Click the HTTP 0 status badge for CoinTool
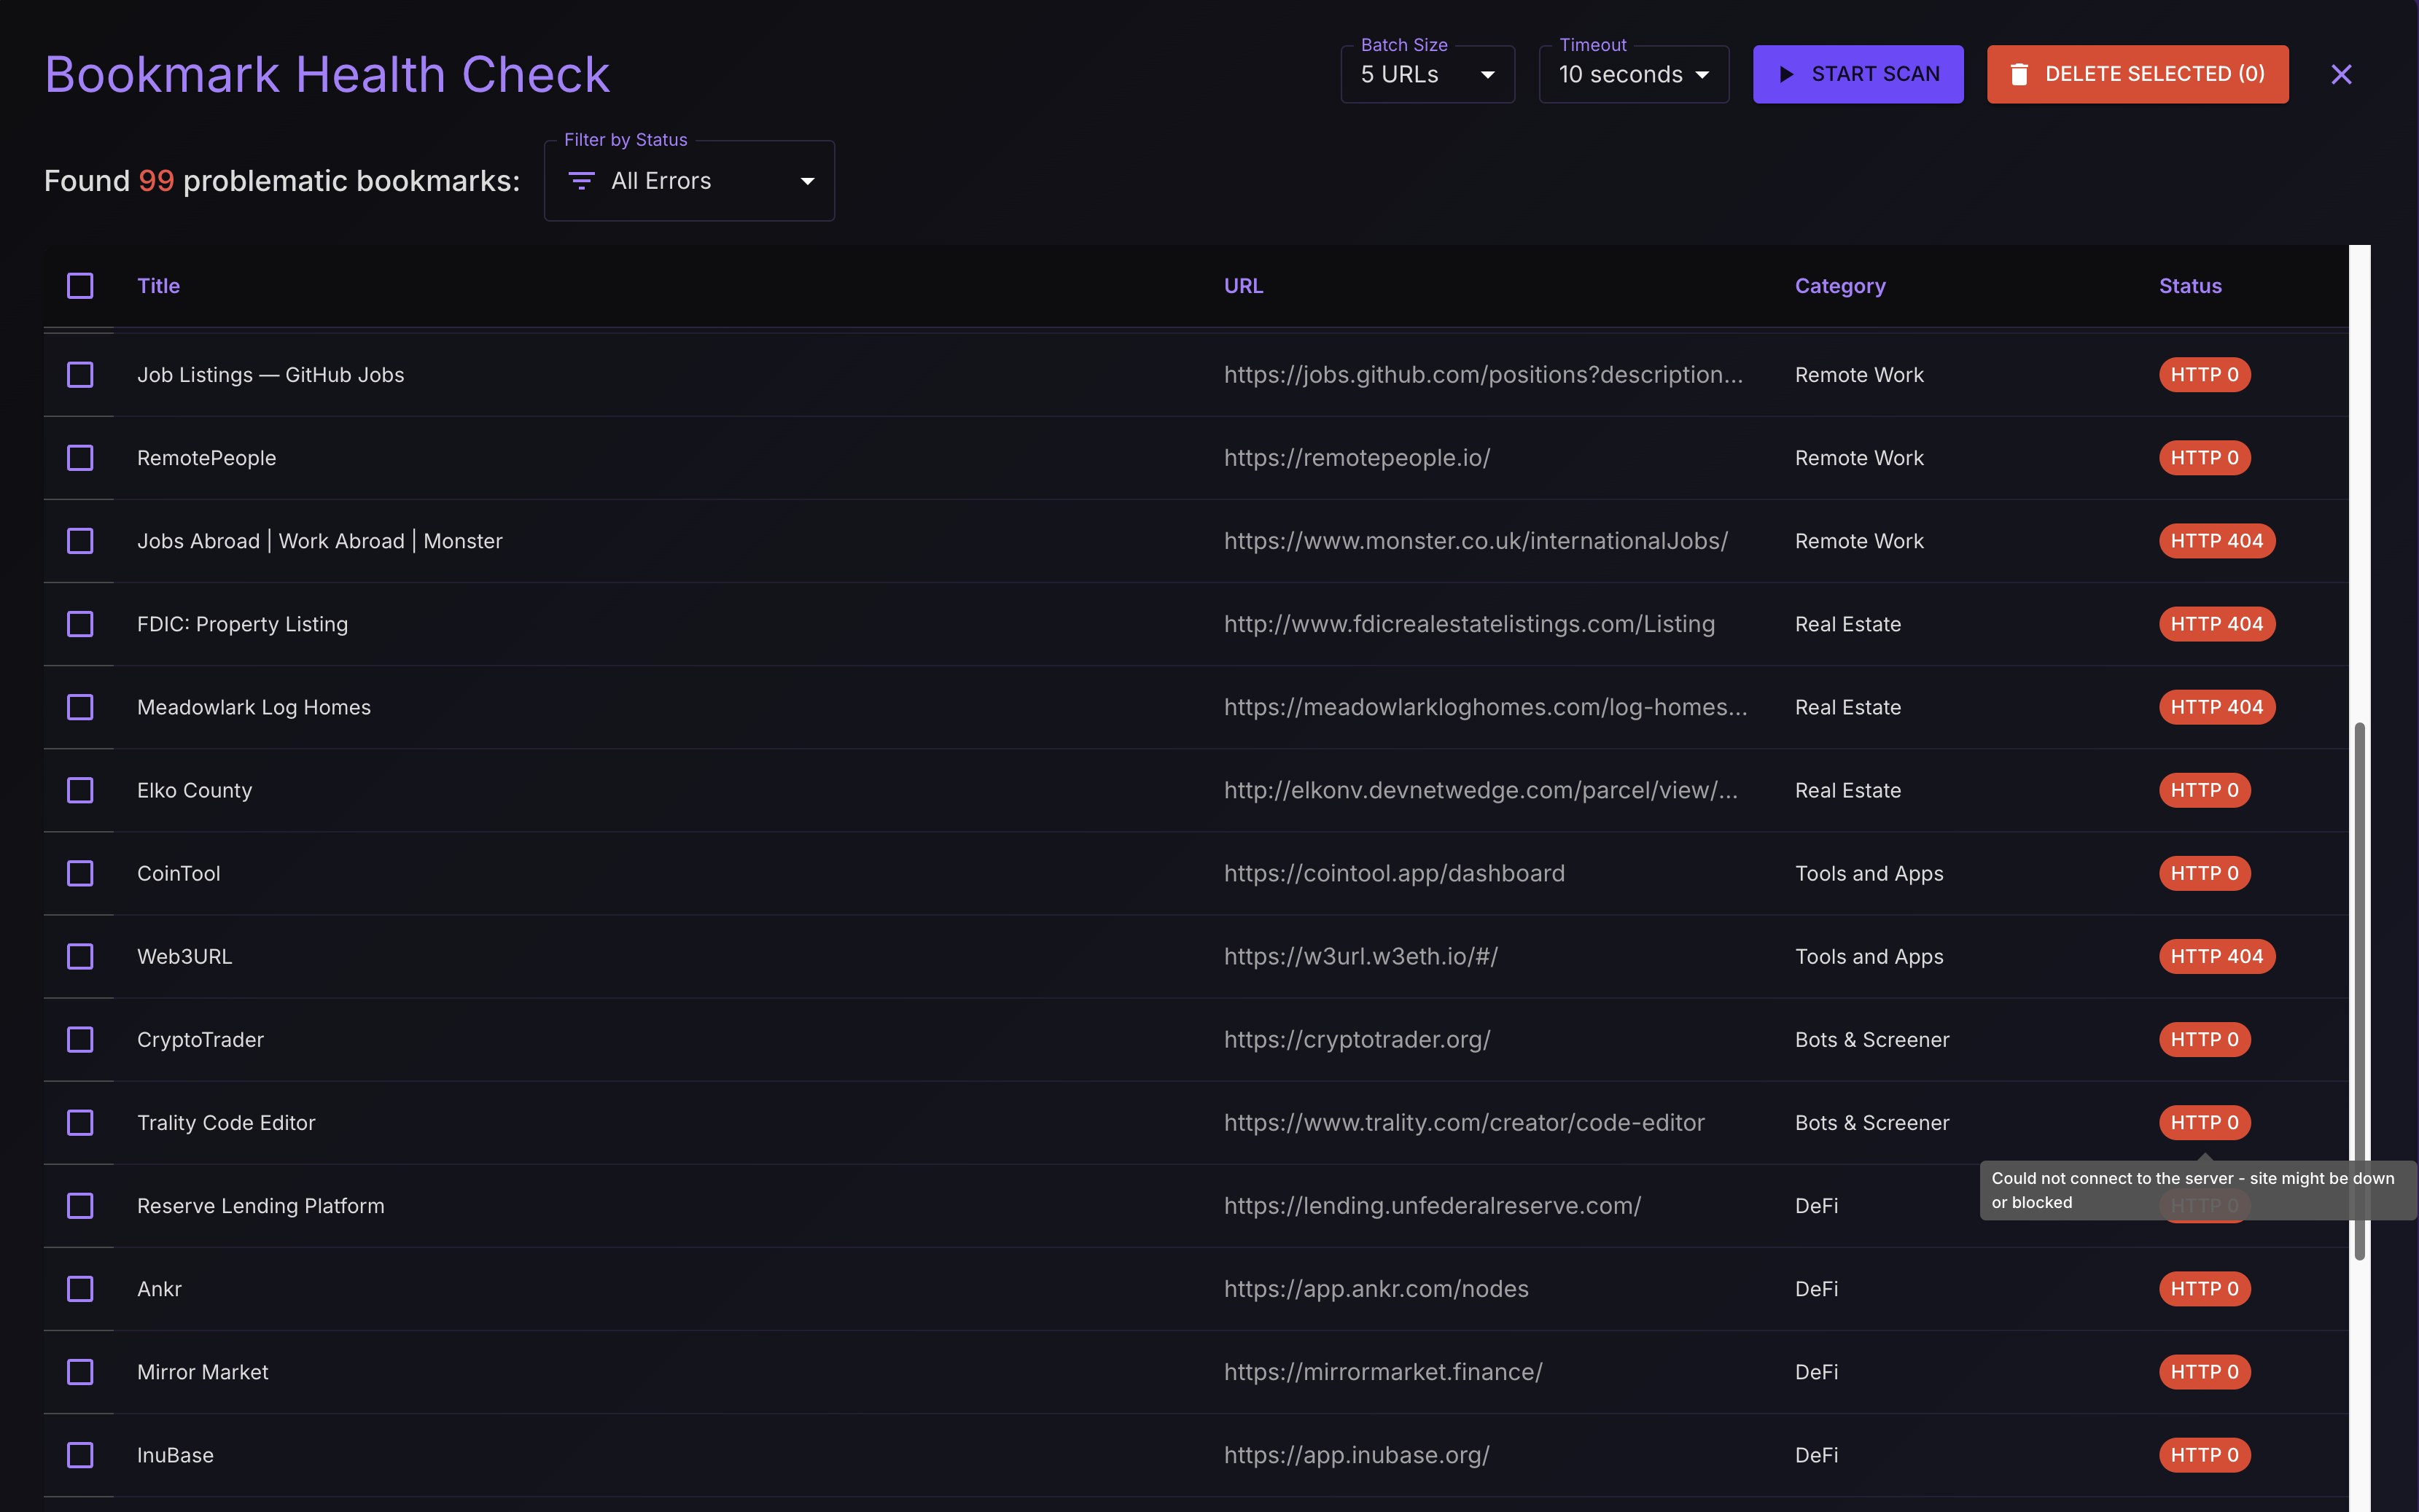The image size is (2419, 1512). [2204, 873]
